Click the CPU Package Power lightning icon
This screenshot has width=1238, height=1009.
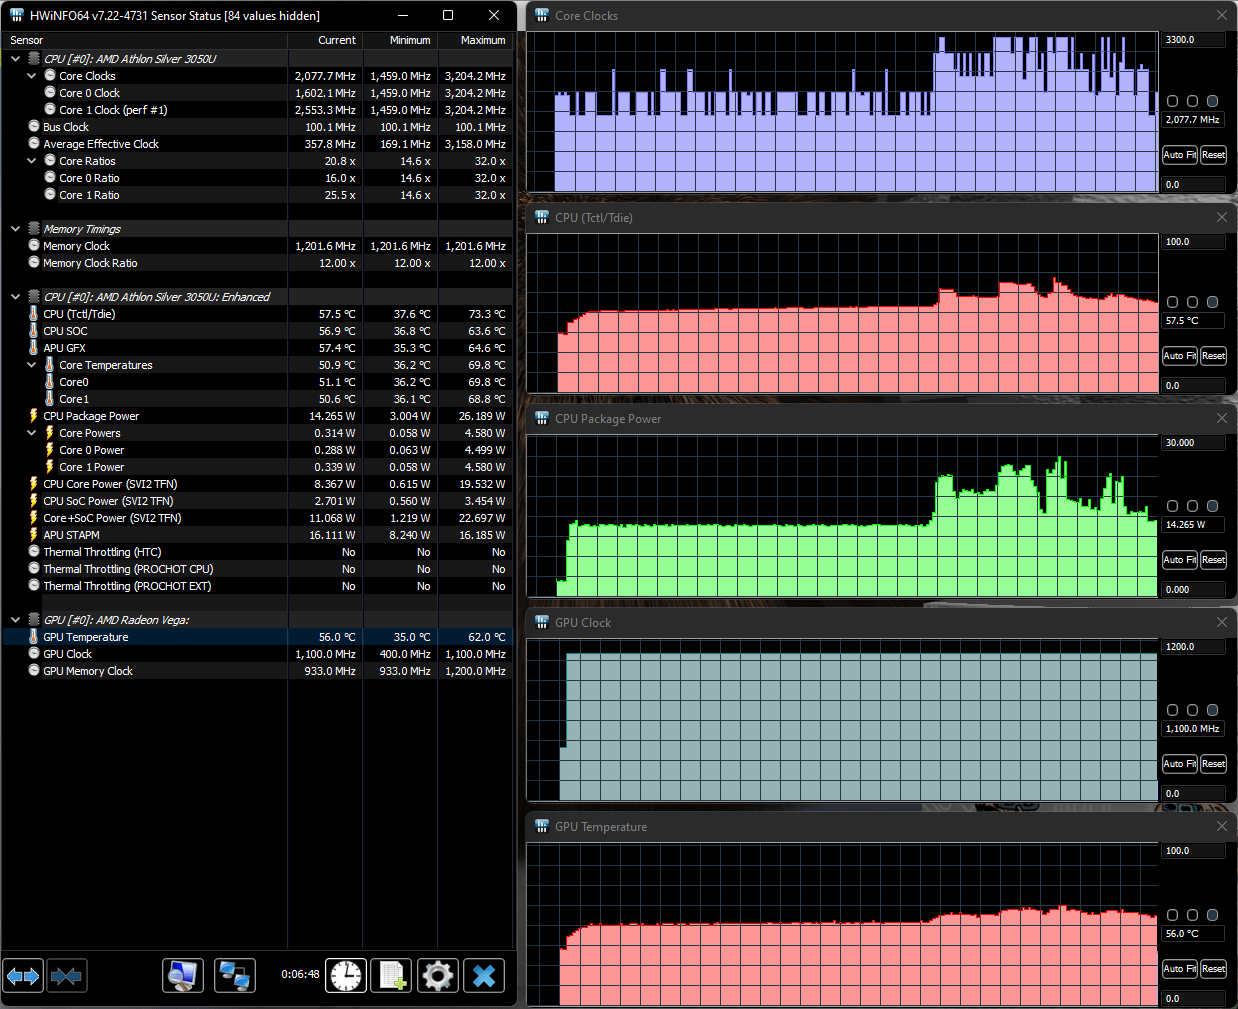(34, 416)
